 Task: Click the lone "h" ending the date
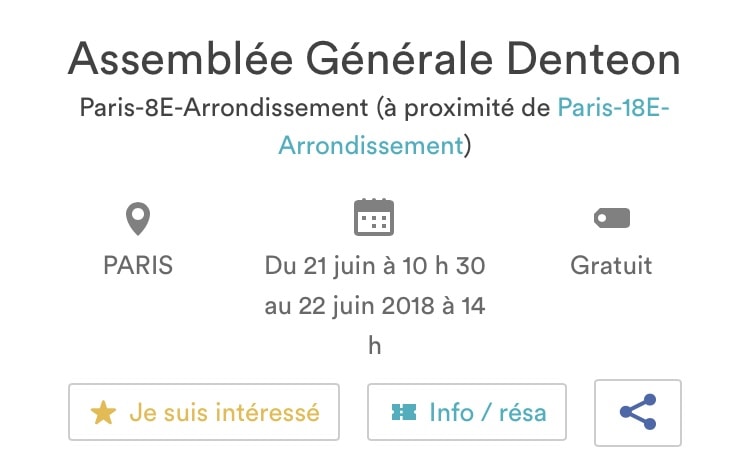374,345
